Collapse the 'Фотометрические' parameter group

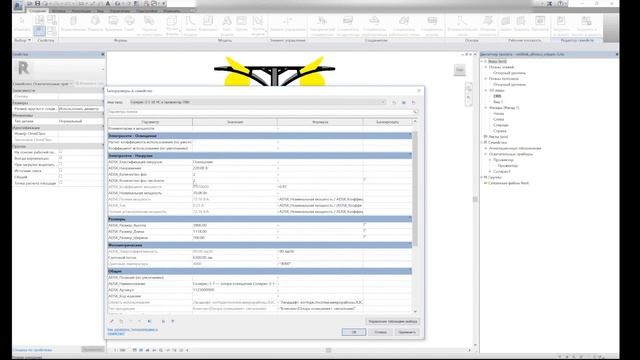coord(410,245)
